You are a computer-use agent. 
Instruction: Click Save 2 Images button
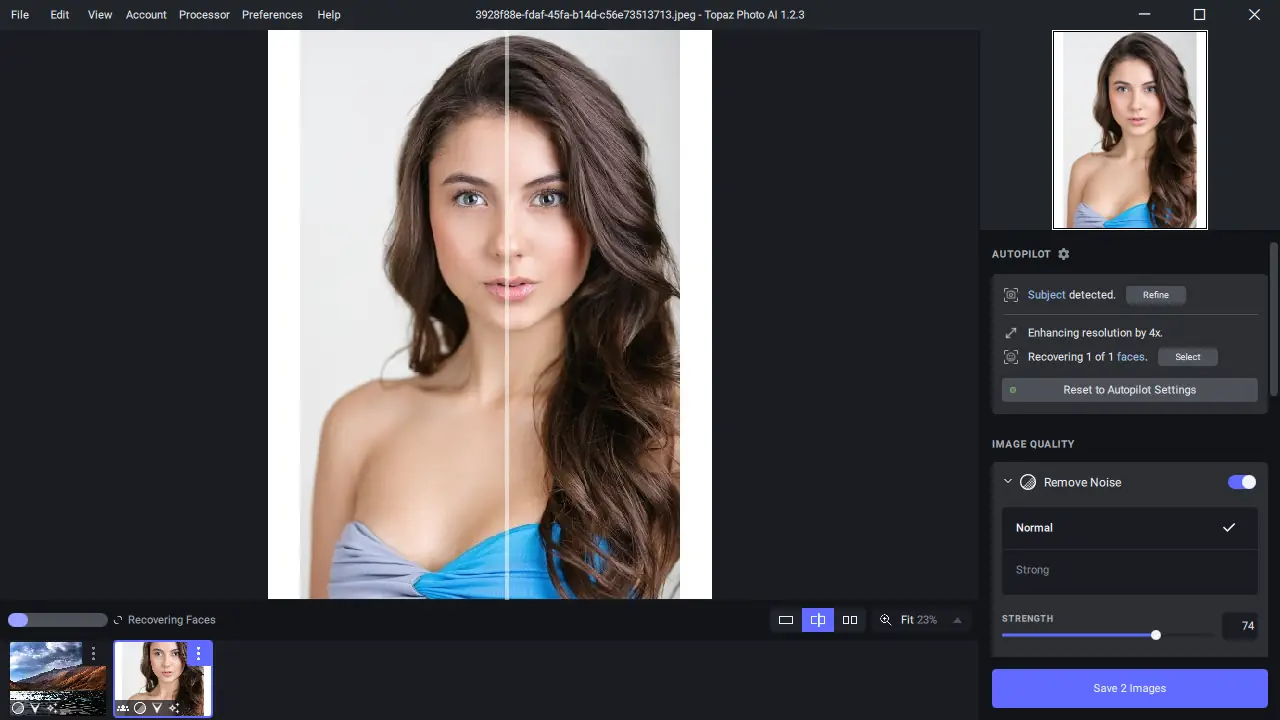point(1130,688)
